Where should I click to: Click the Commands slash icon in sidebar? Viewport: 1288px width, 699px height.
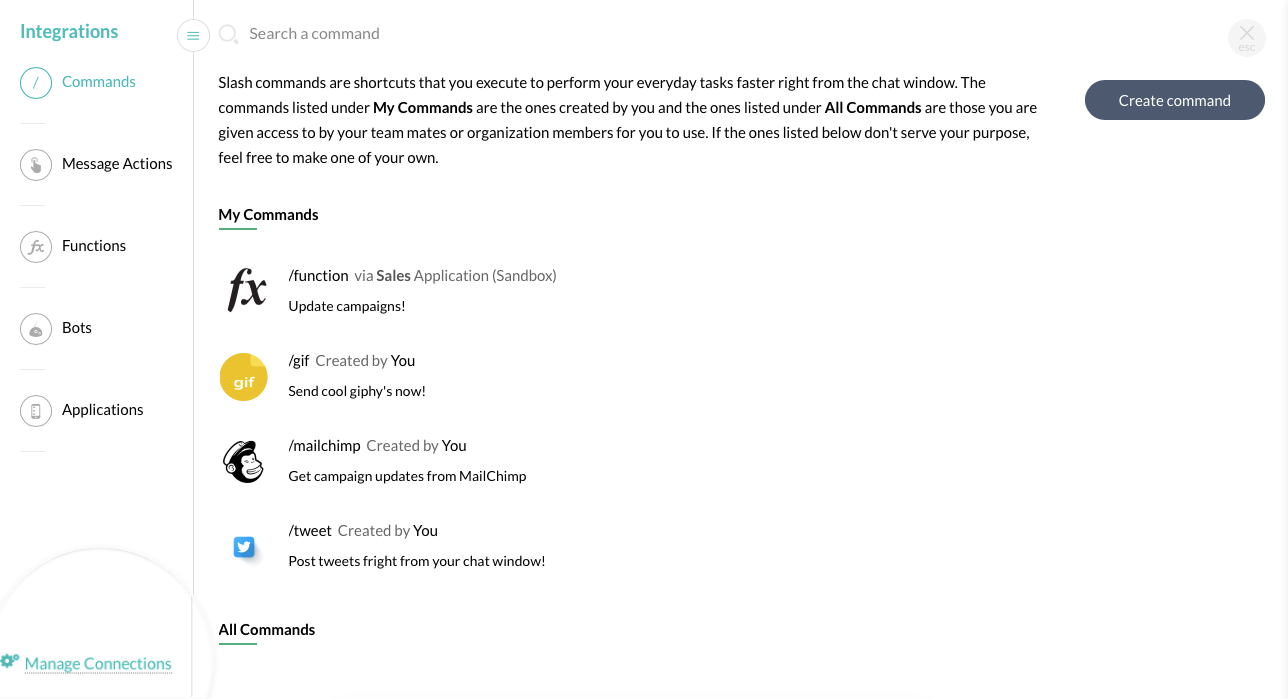[x=36, y=82]
